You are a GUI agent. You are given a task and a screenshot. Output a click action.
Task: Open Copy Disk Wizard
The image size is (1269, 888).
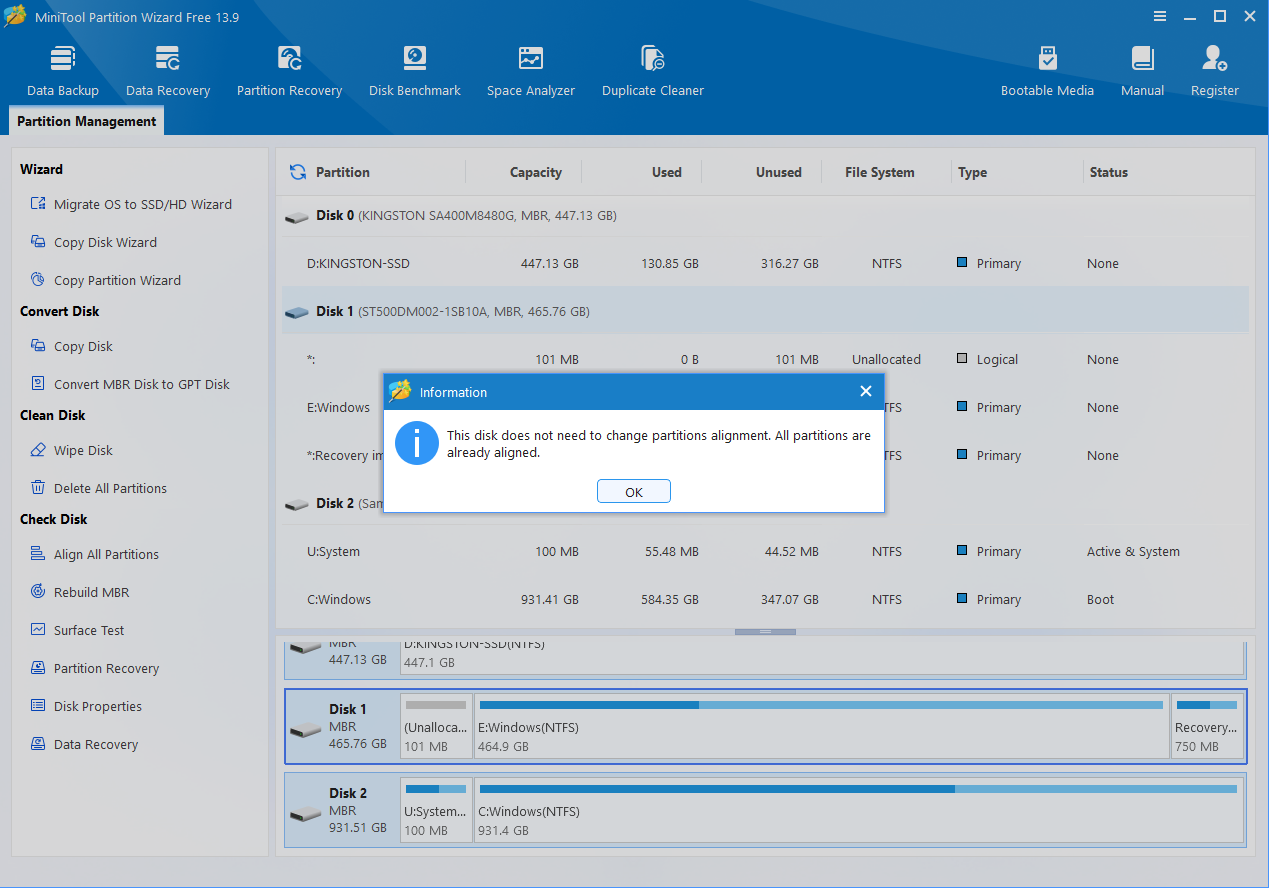(x=93, y=242)
